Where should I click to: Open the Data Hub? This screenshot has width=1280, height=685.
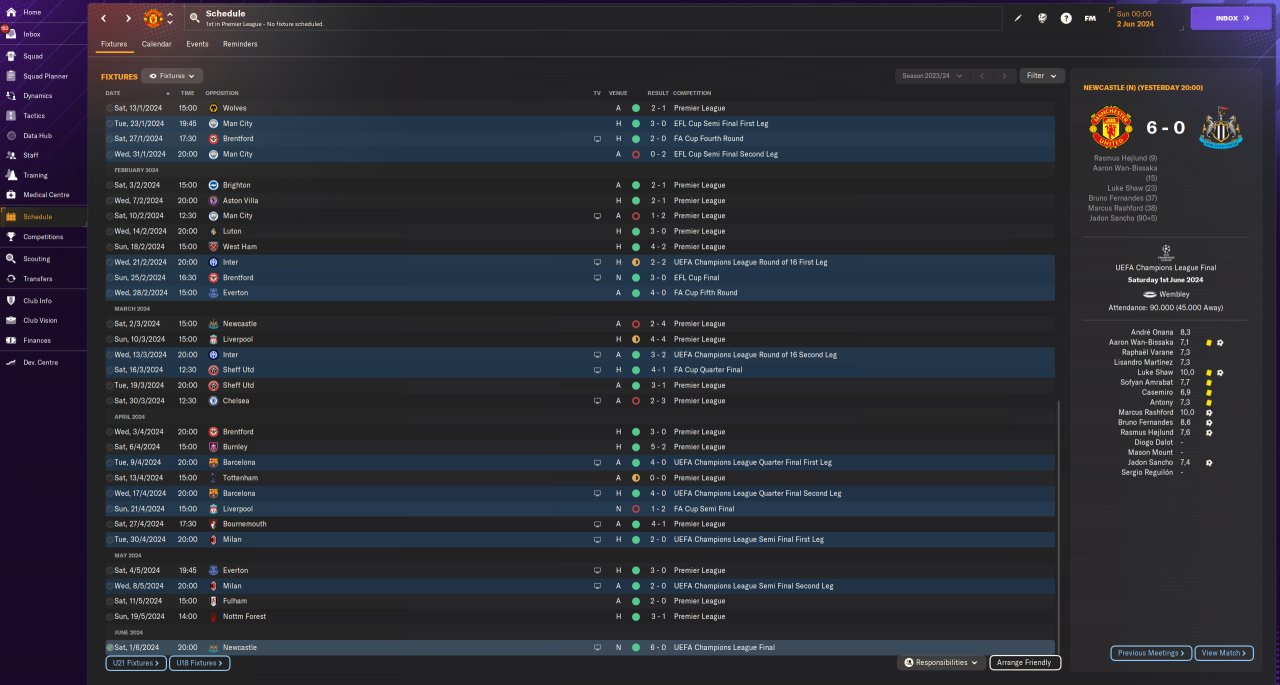pos(37,135)
